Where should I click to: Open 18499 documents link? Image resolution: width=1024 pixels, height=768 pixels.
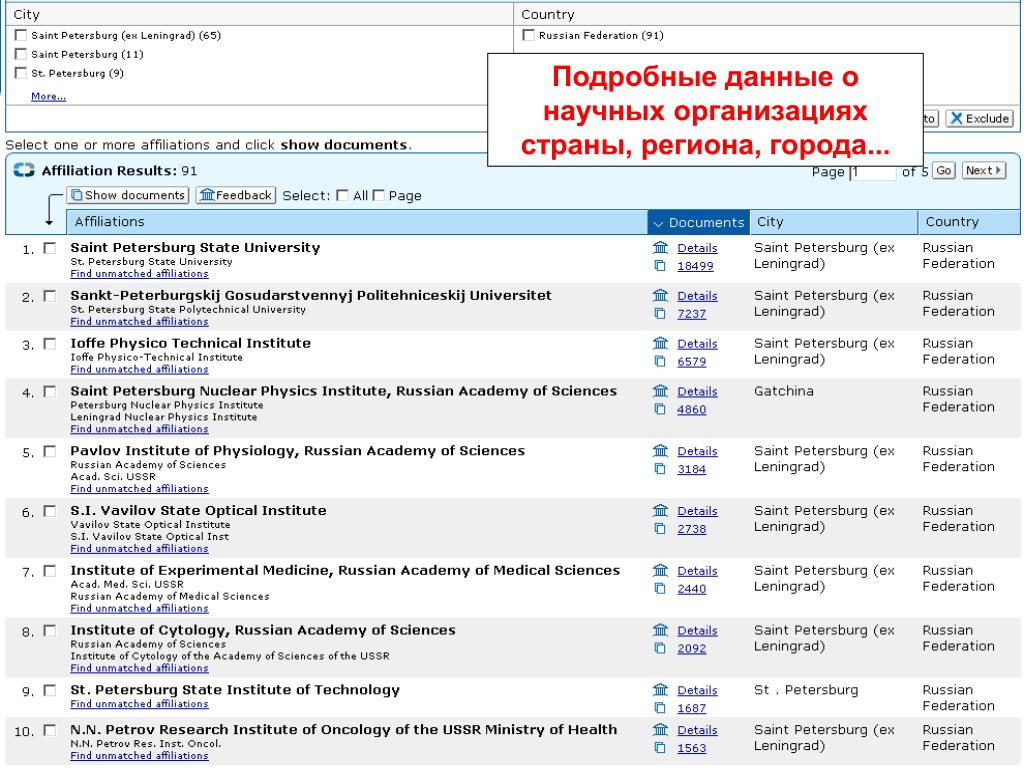click(x=695, y=266)
